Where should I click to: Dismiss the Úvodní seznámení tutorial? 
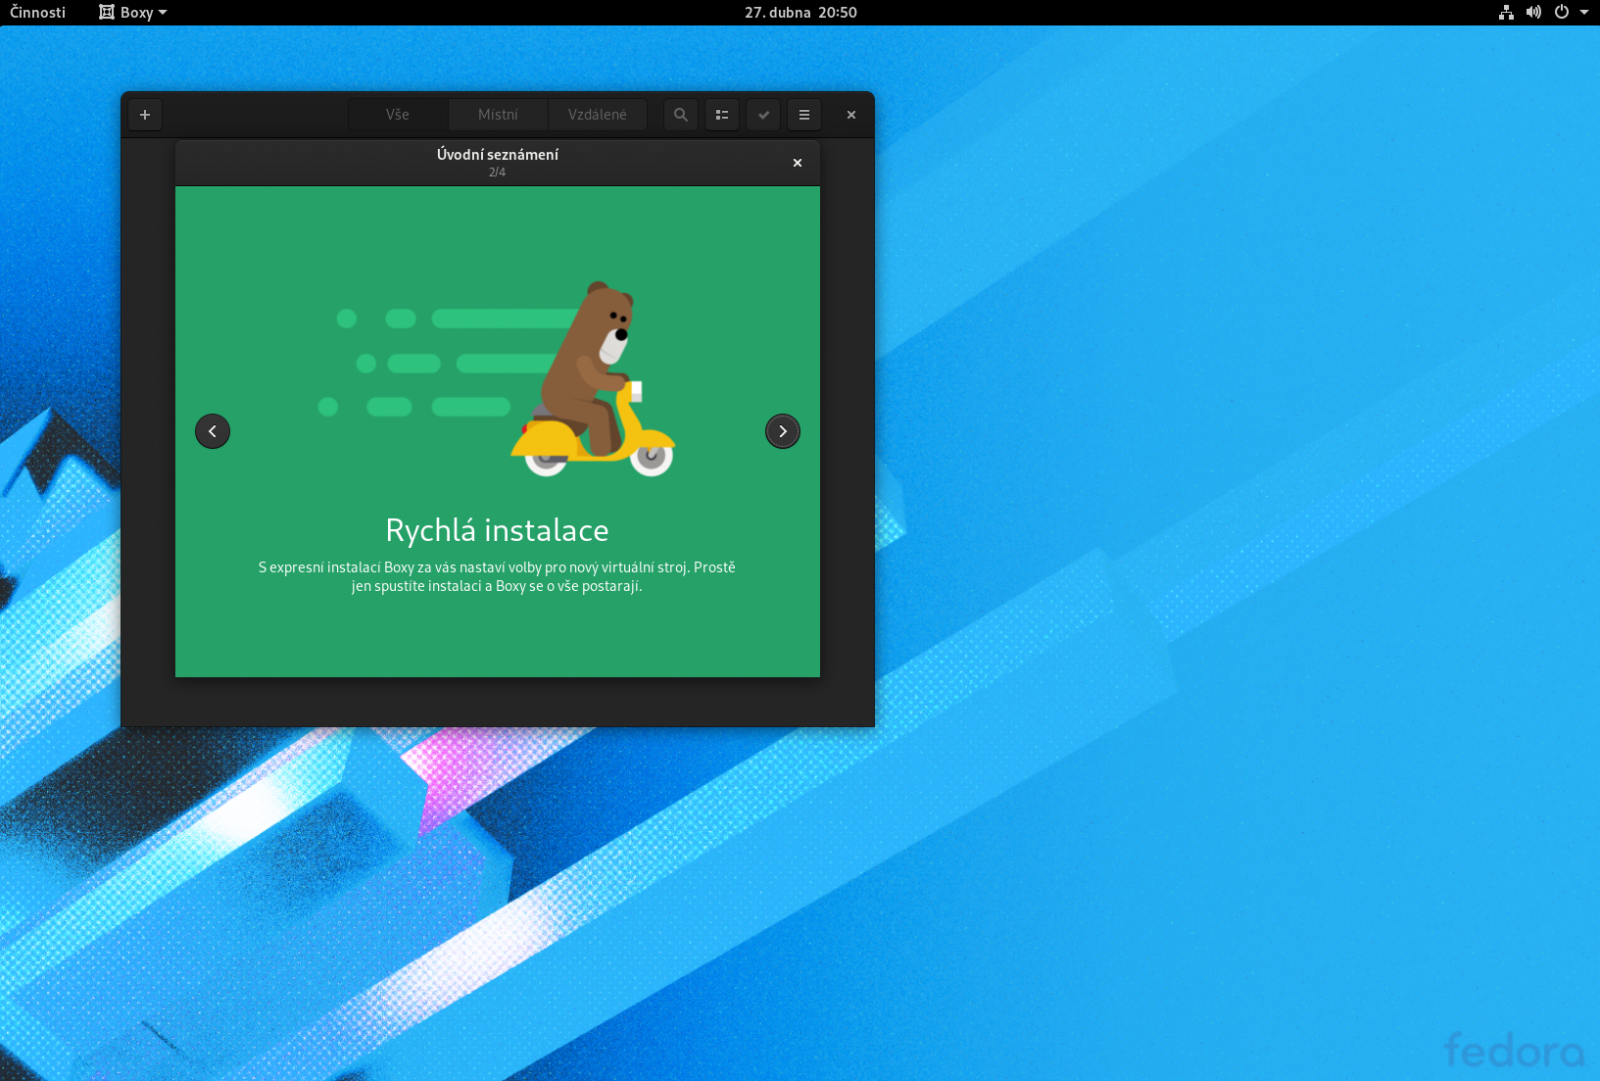coord(797,162)
